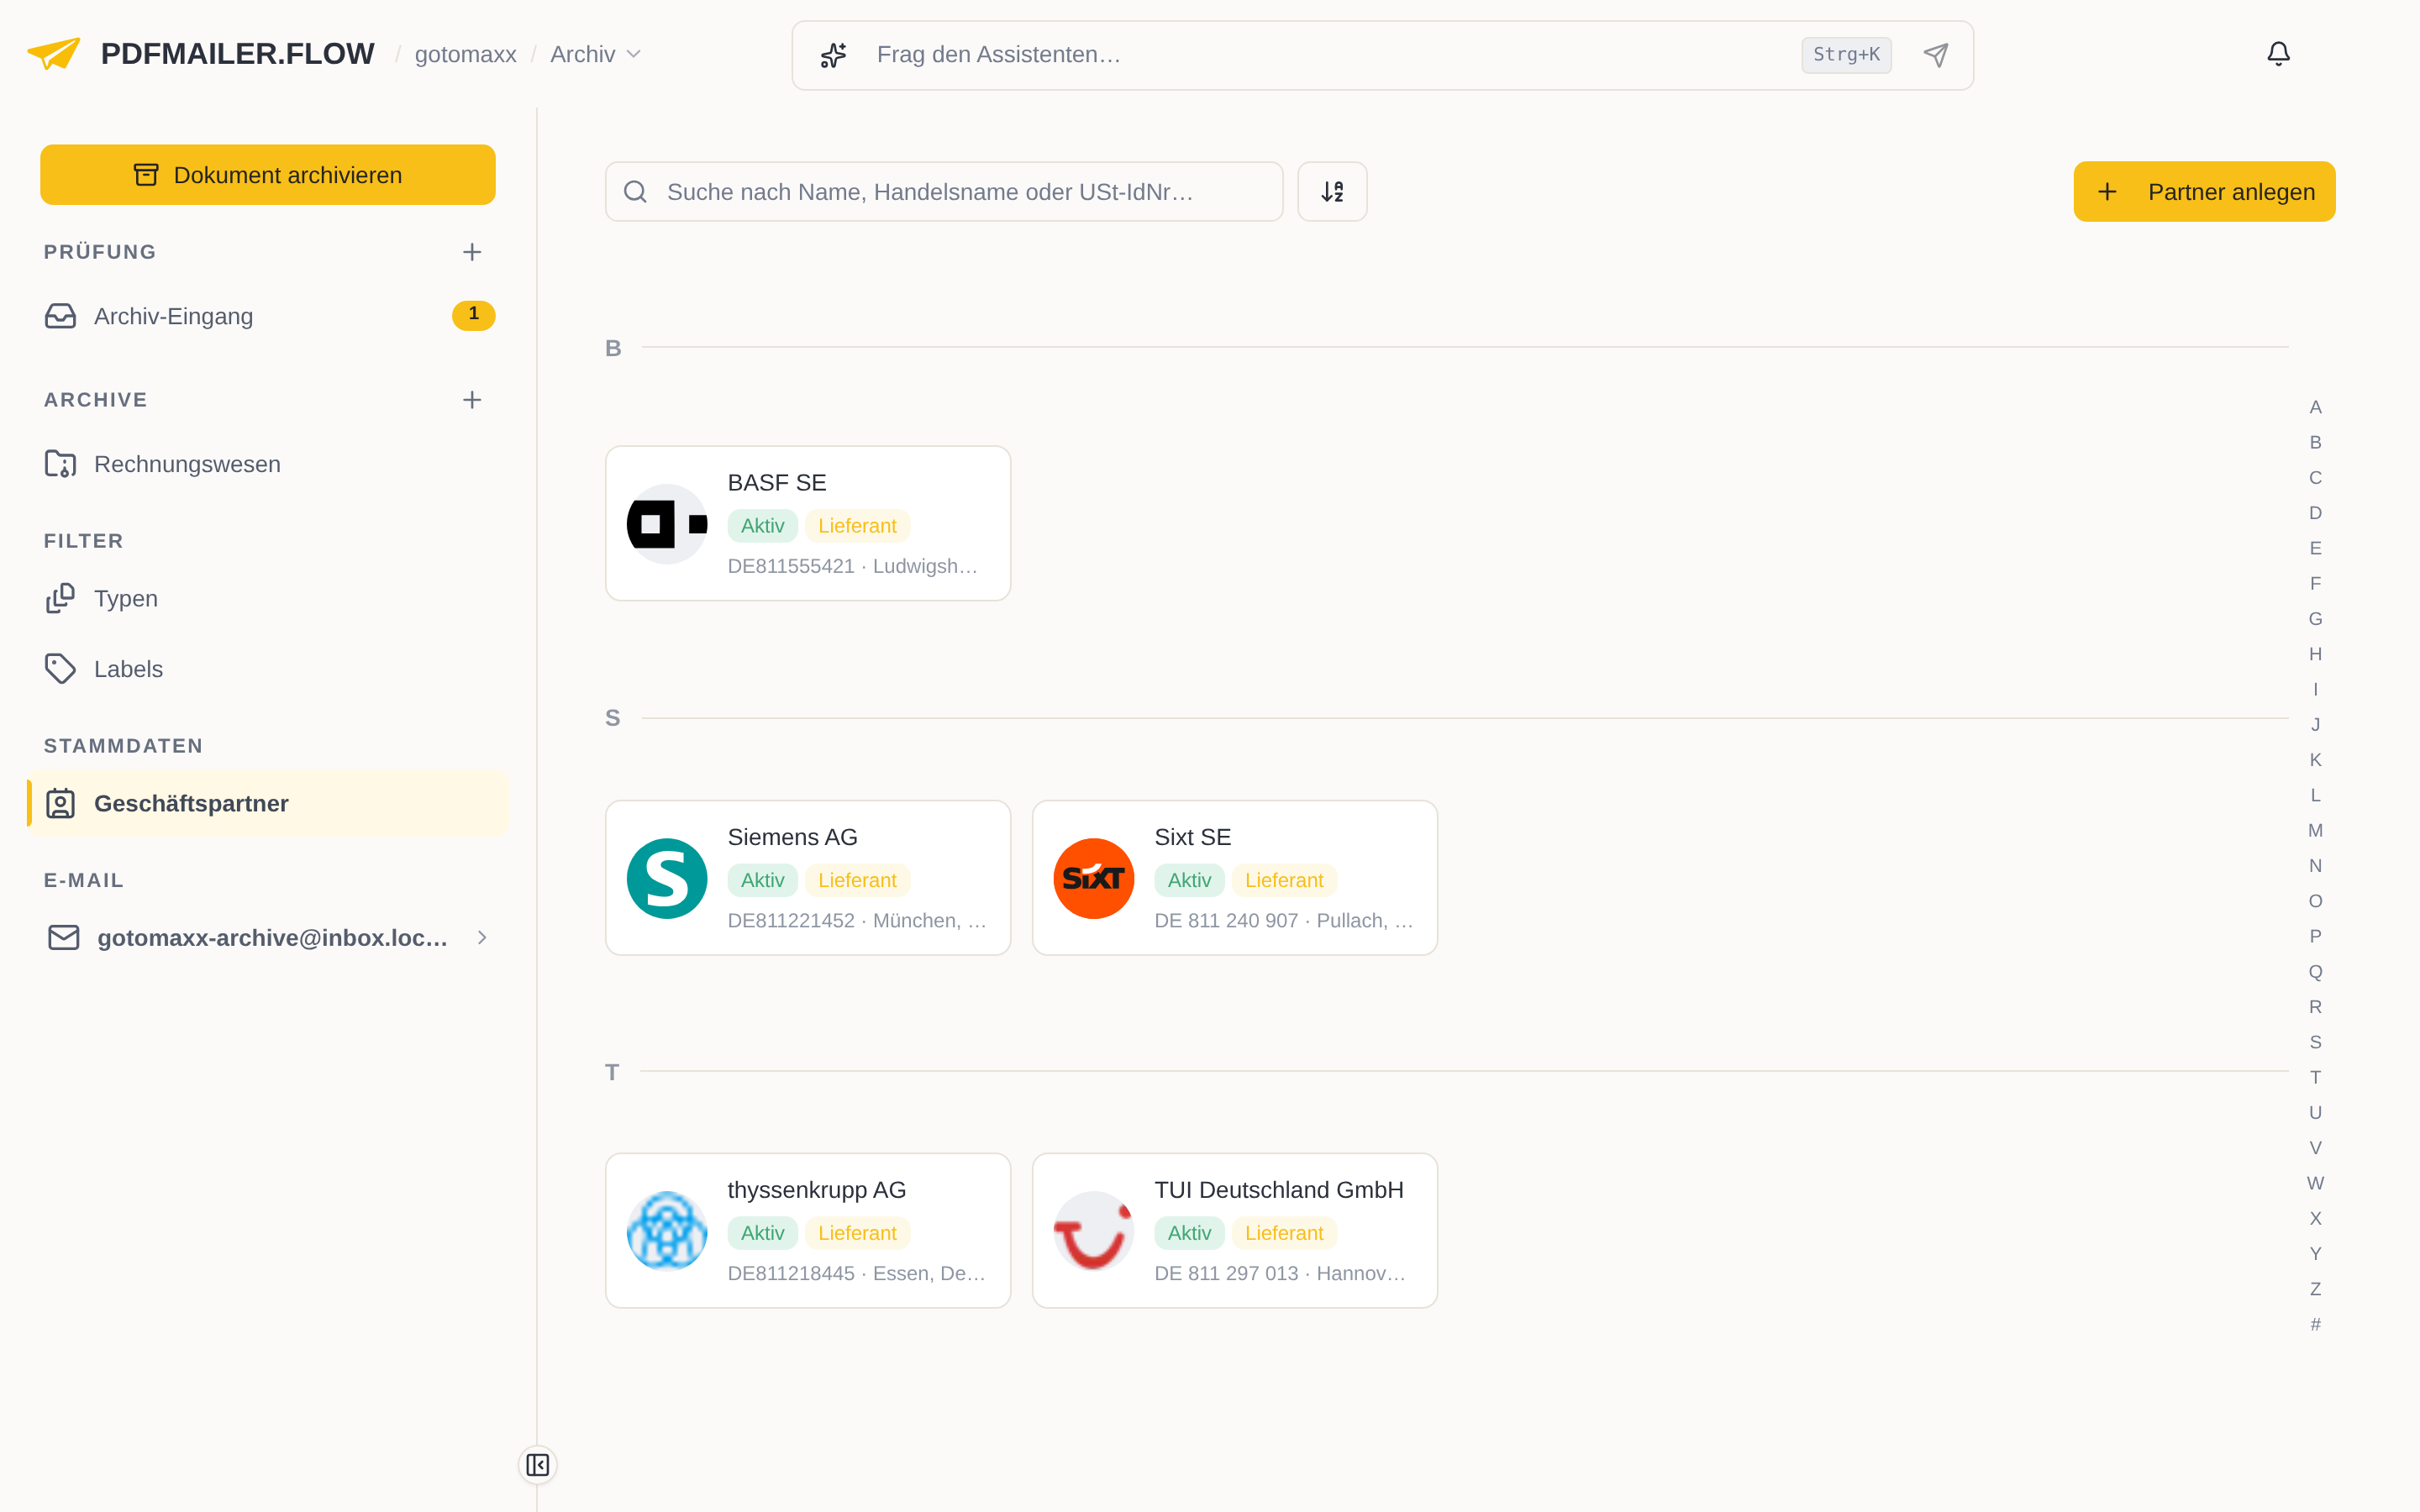
Task: Click the Sixt SE logo
Action: pos(1094,878)
